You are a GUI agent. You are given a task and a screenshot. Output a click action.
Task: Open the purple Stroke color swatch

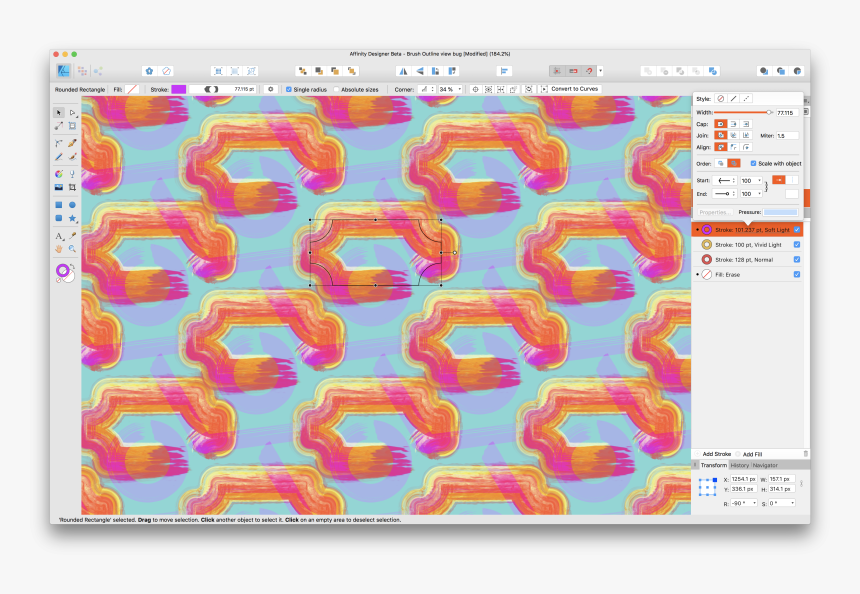point(179,89)
